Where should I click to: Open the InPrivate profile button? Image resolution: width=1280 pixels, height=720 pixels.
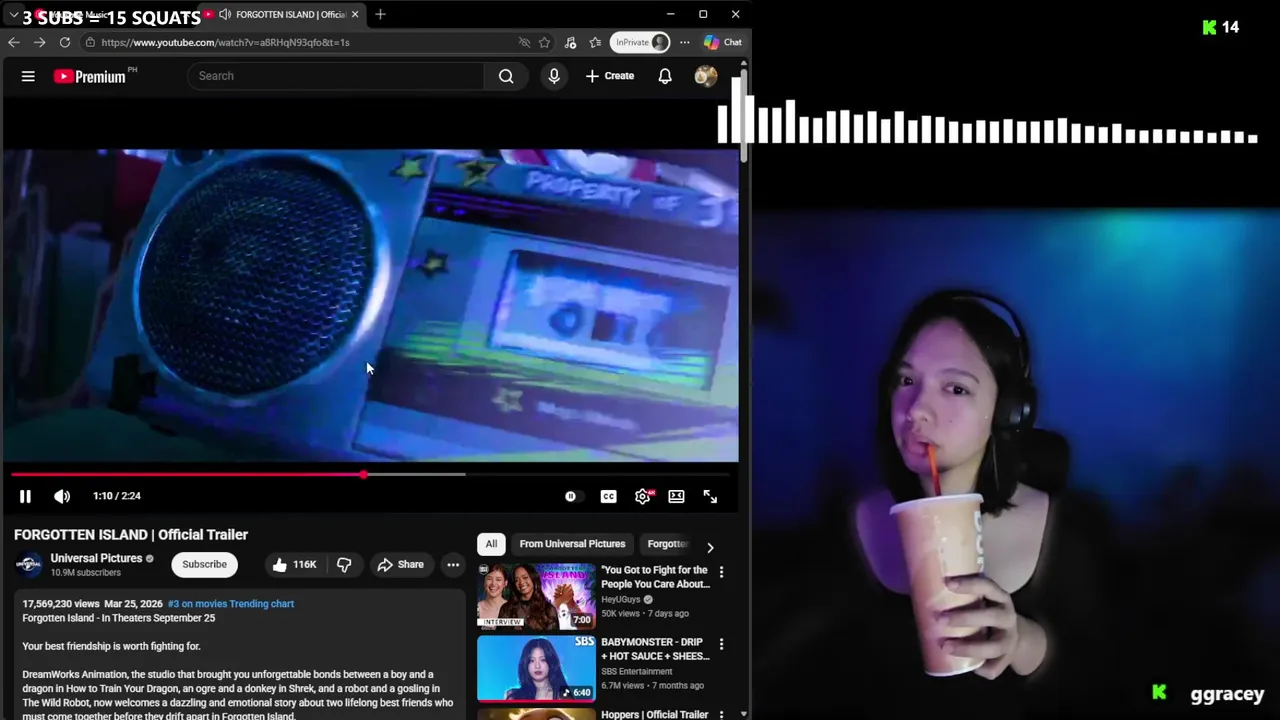641,42
